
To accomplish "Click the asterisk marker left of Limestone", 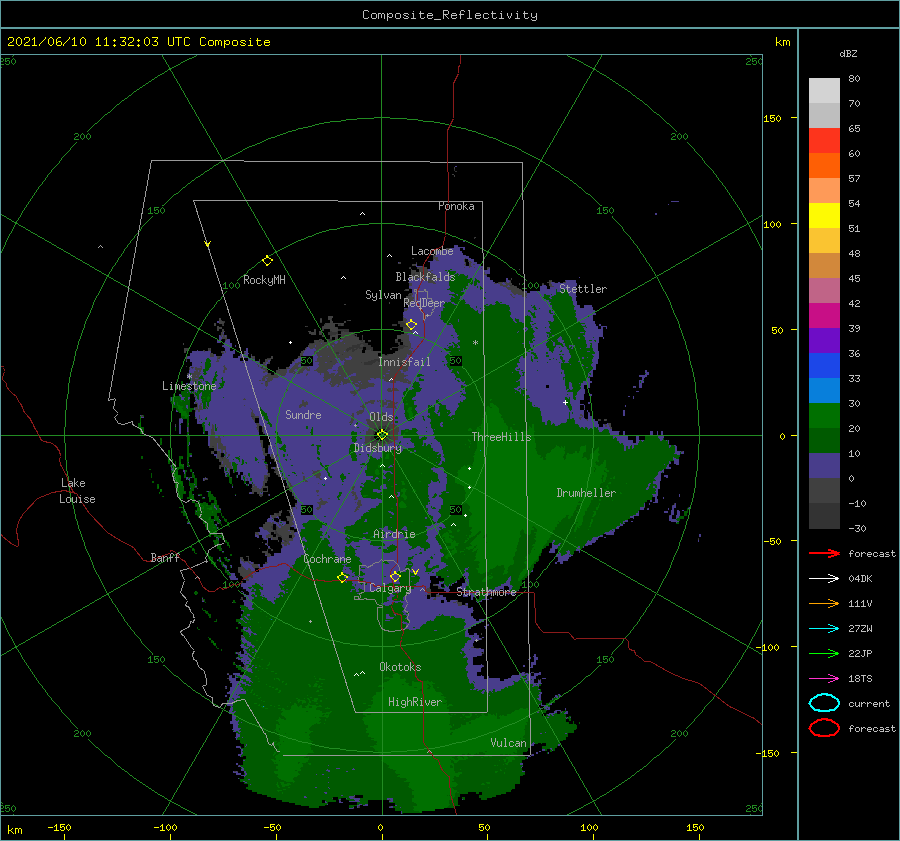I will [x=189, y=377].
